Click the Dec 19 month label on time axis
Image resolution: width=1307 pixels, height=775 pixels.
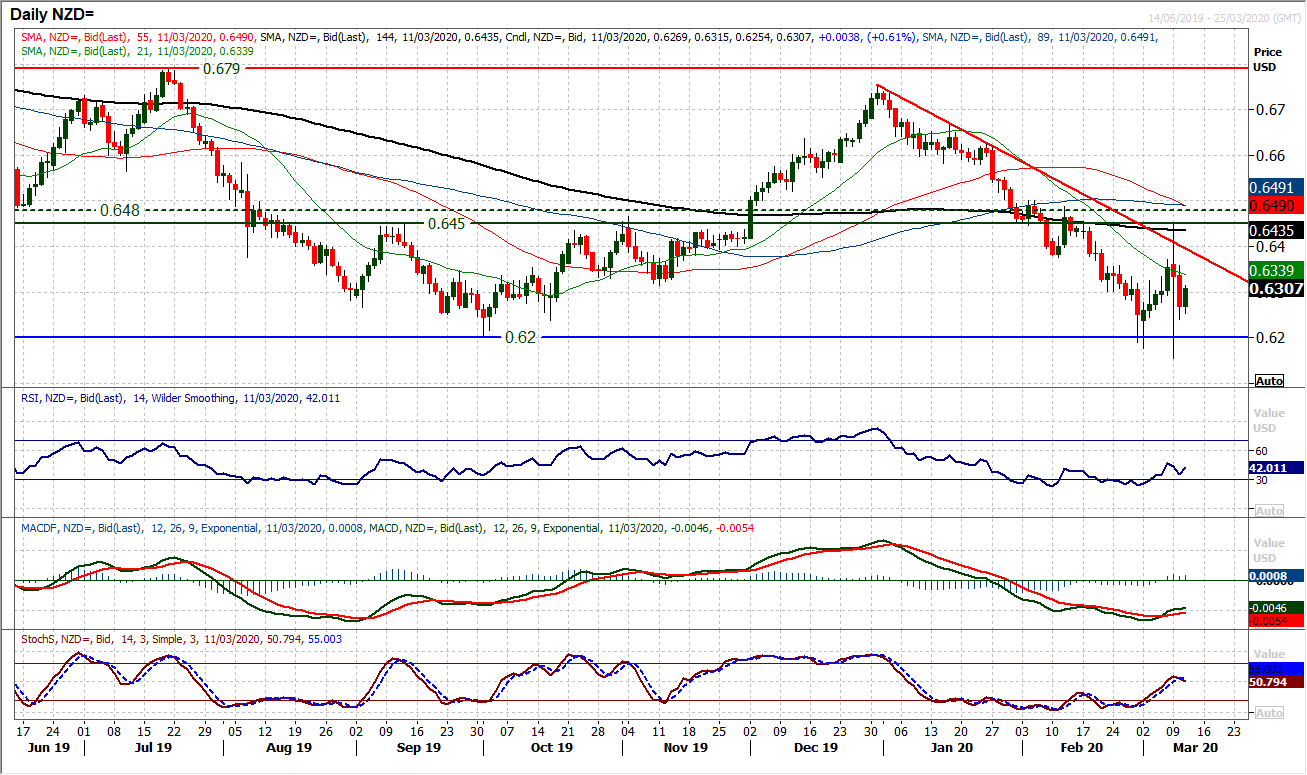tap(814, 747)
